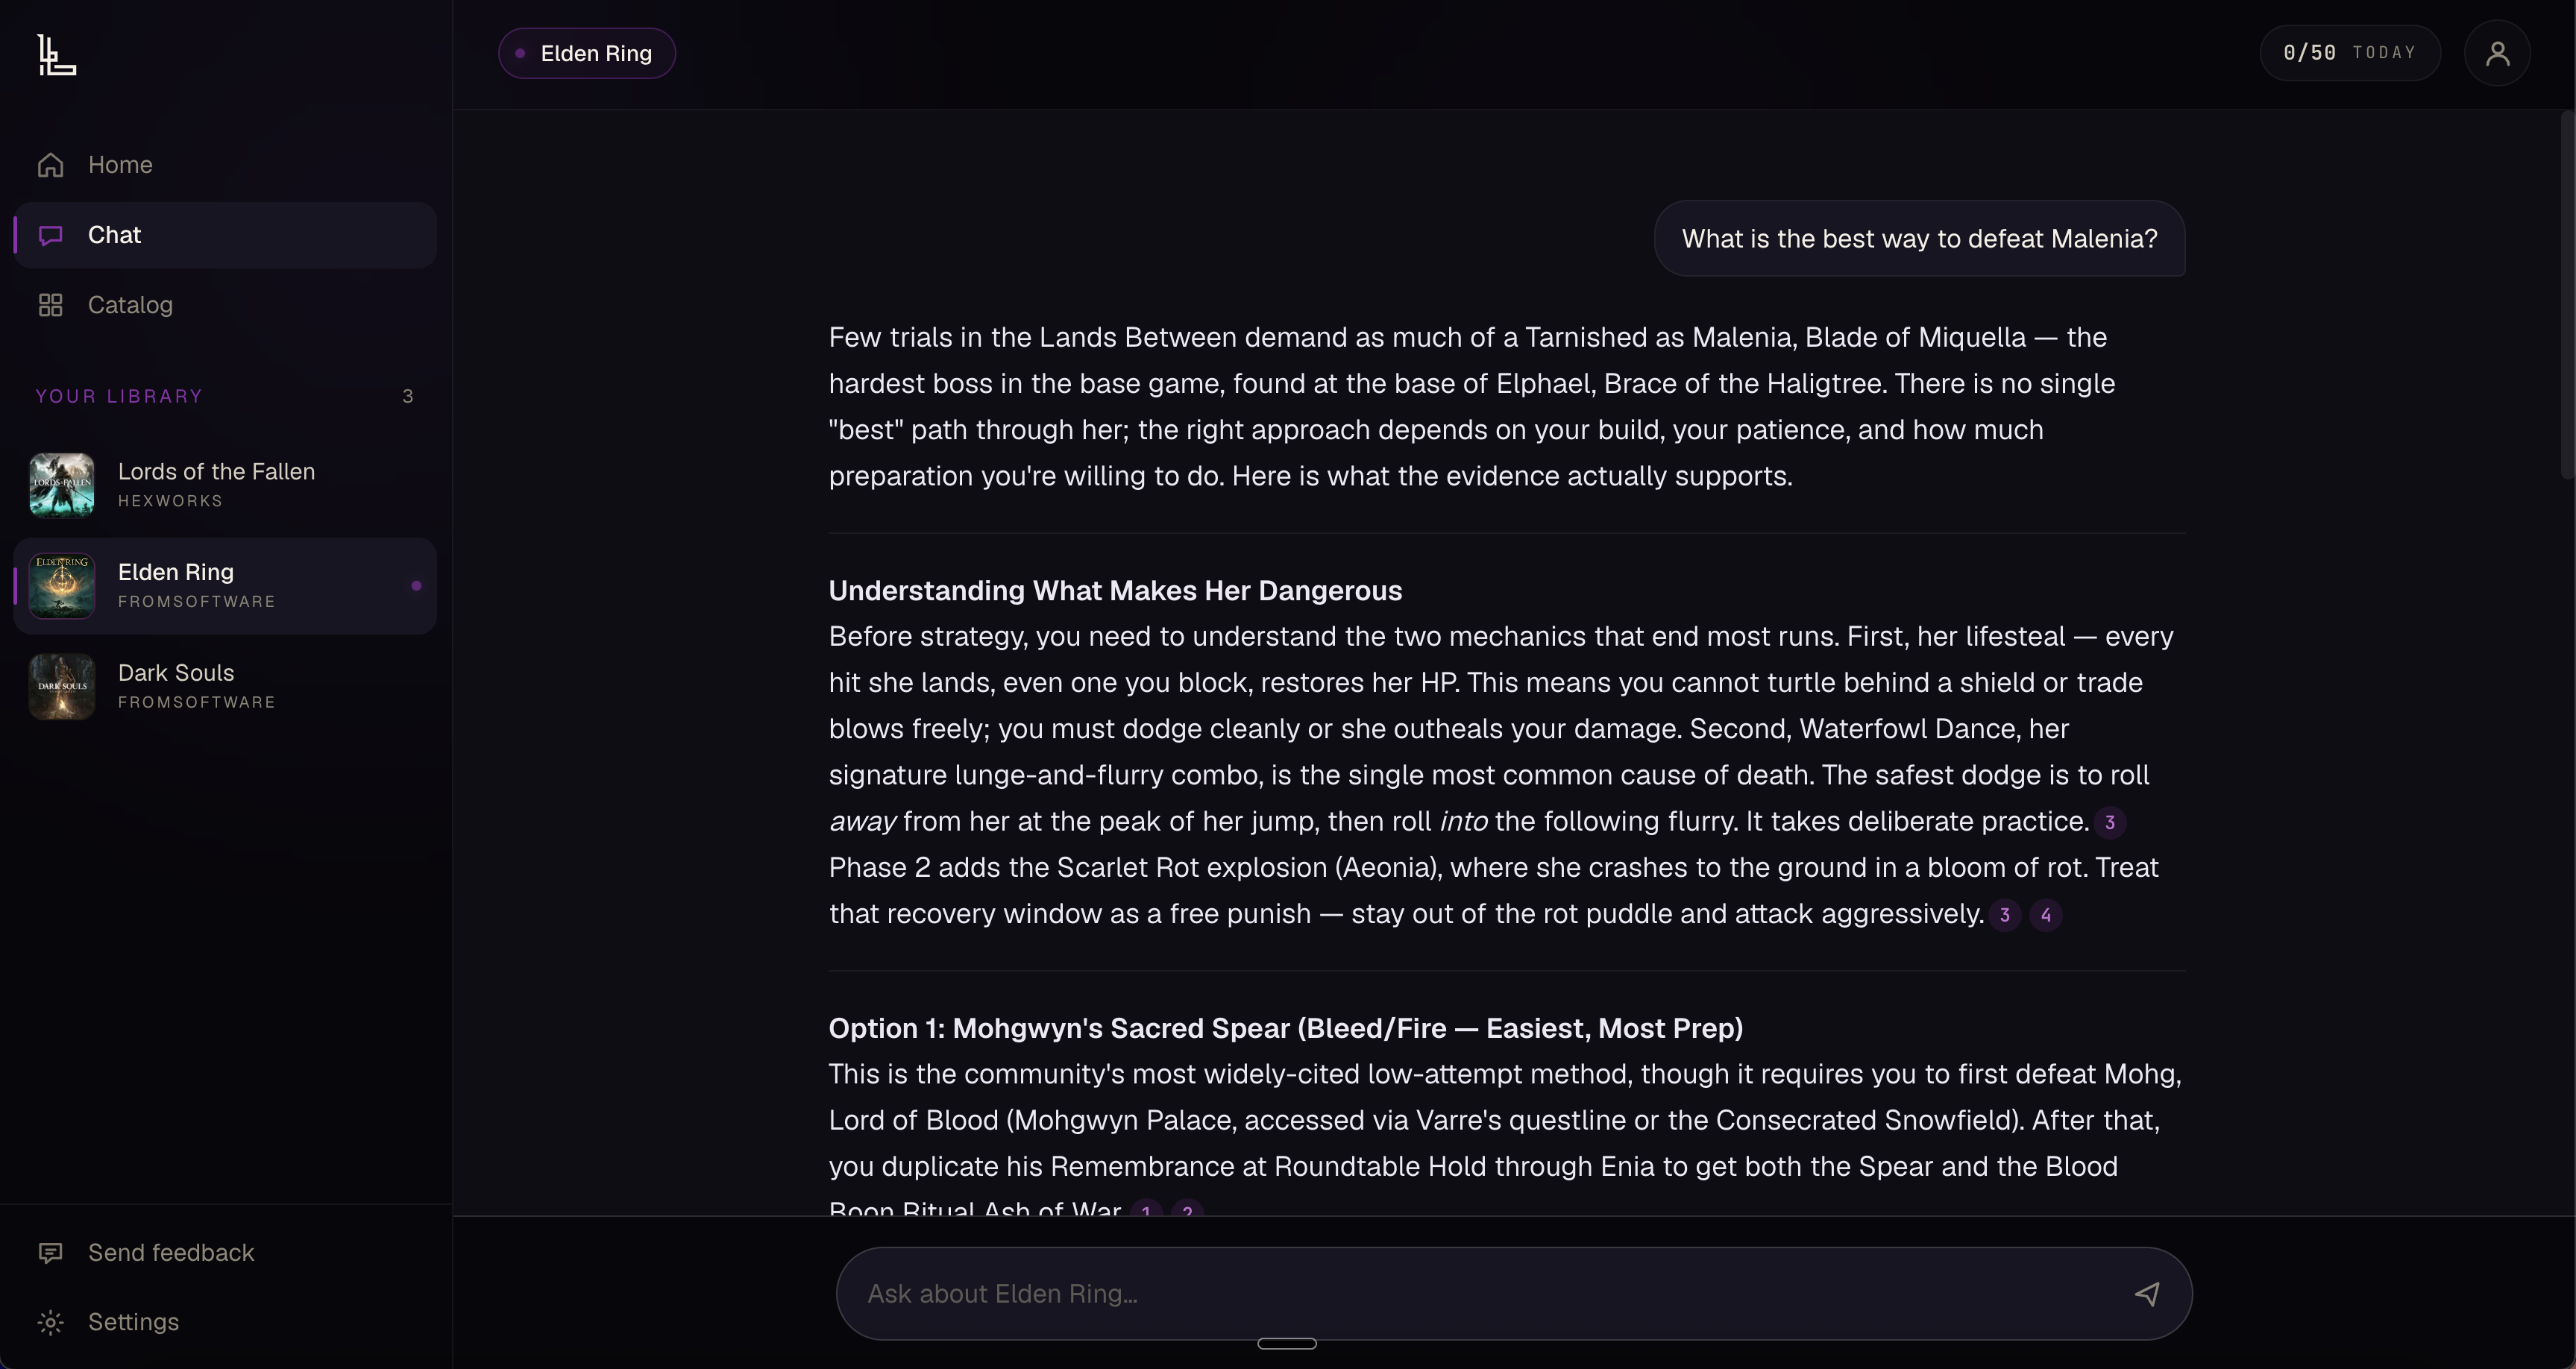Open citation 3 after 'attack aggressively'

coord(2005,915)
